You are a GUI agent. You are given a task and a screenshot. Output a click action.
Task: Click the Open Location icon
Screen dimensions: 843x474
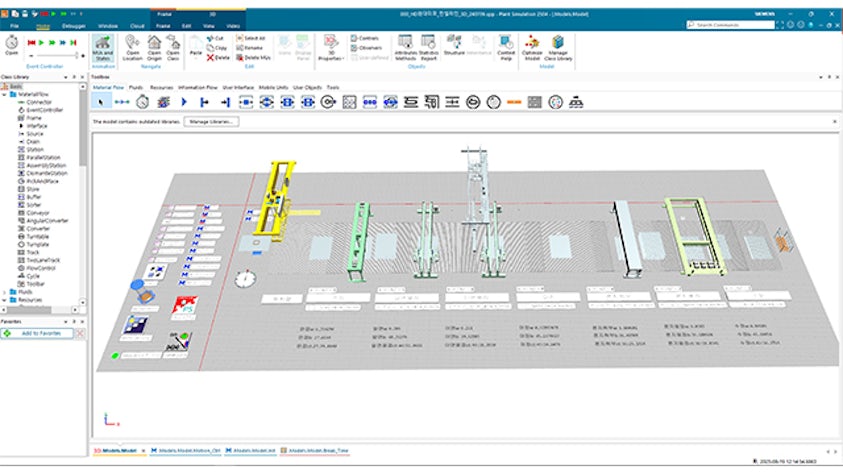pyautogui.click(x=132, y=41)
